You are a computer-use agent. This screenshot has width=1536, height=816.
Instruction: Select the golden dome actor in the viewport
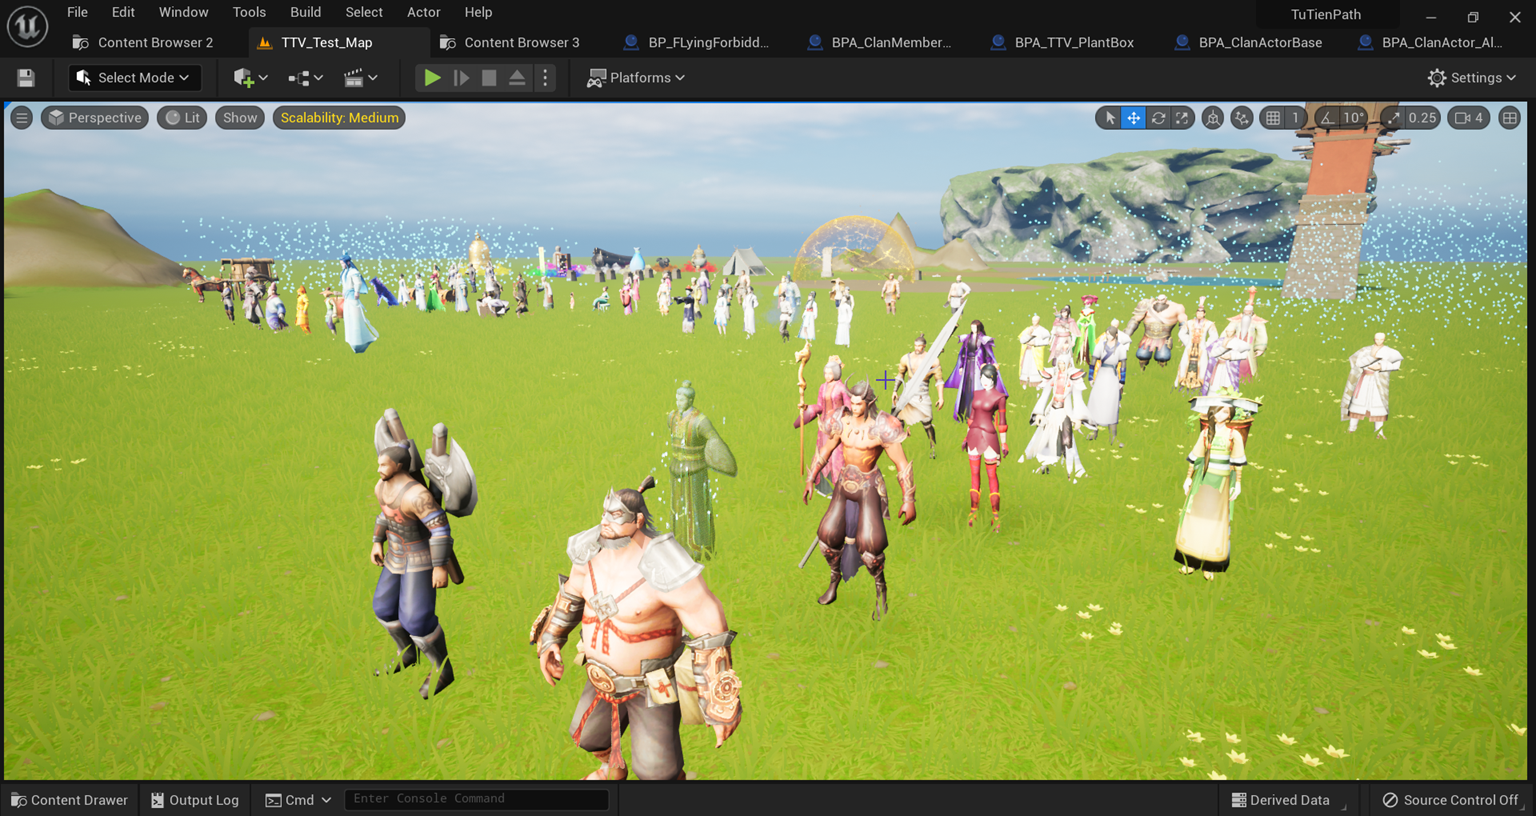(x=853, y=246)
